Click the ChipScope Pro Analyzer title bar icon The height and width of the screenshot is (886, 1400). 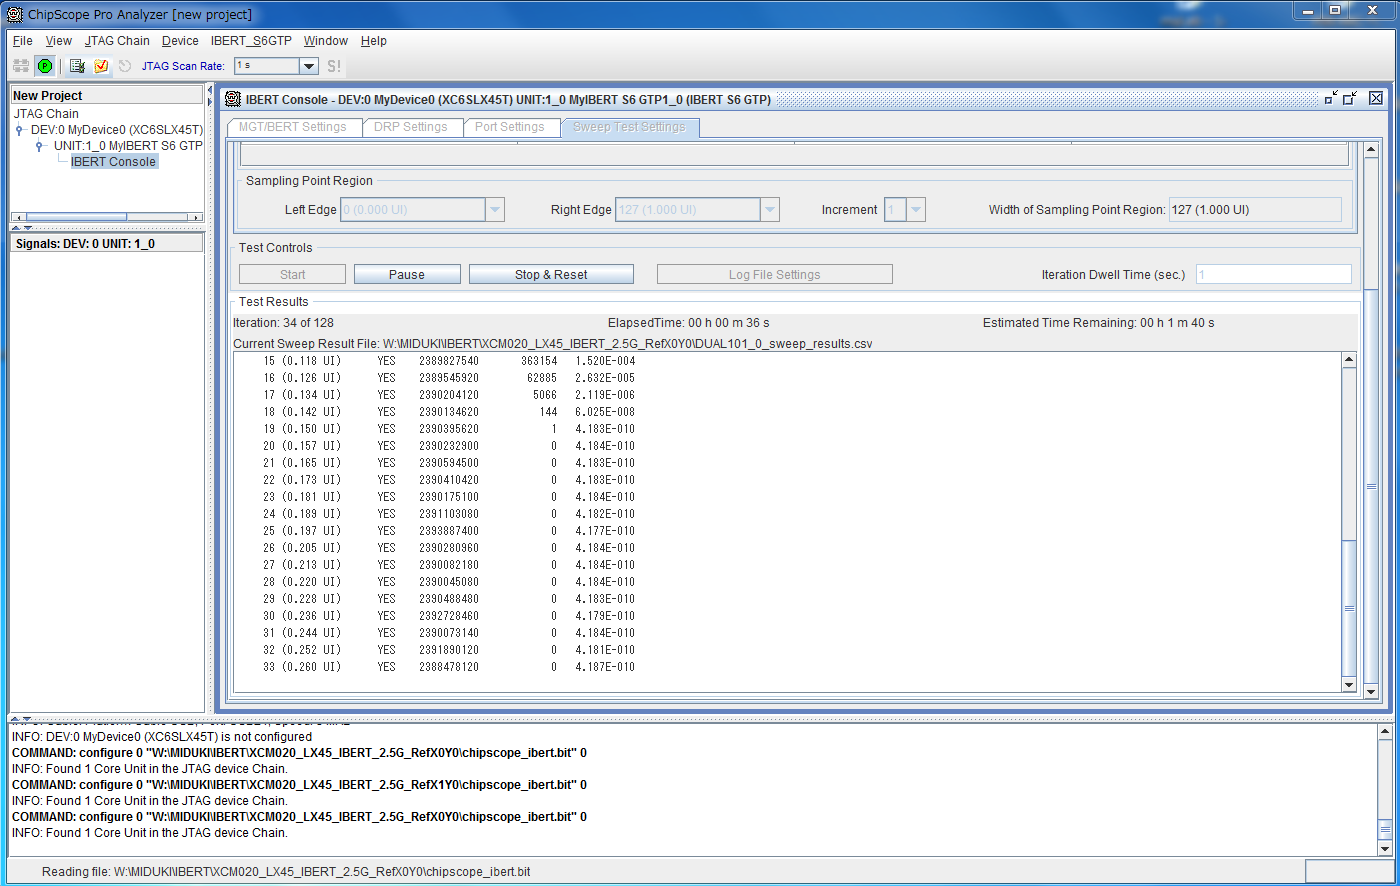15,14
